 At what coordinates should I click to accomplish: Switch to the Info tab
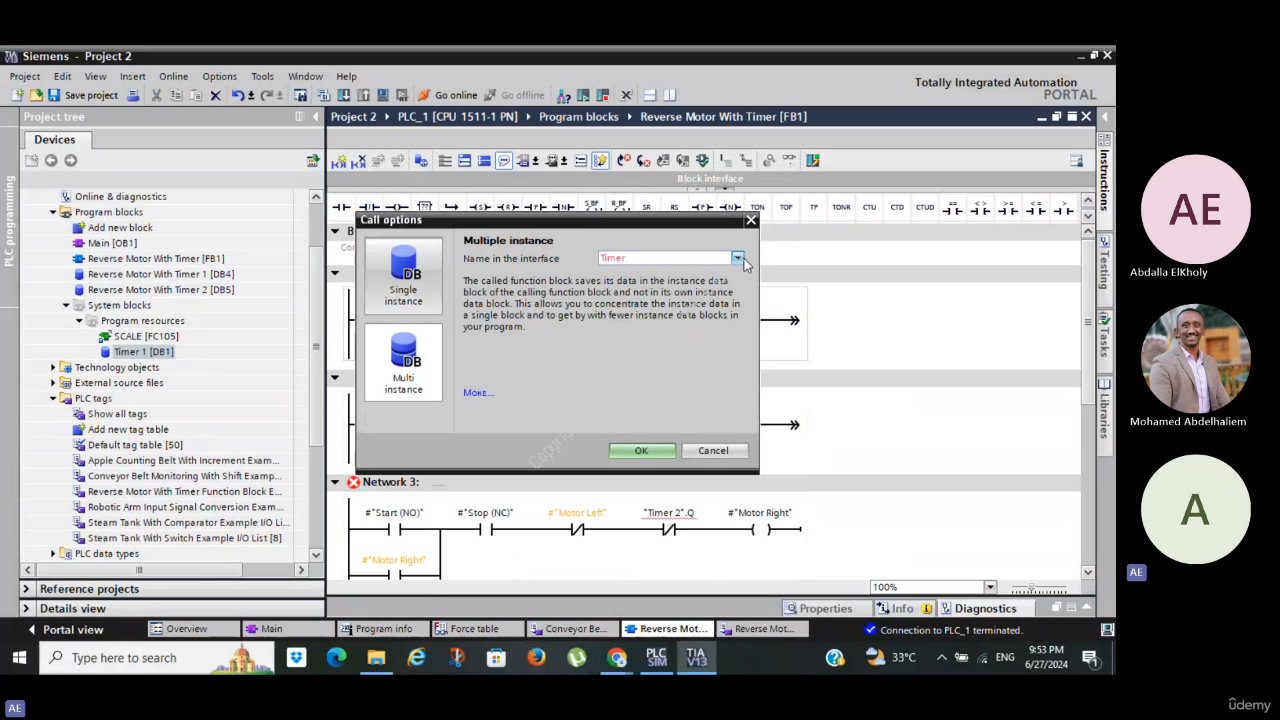903,608
